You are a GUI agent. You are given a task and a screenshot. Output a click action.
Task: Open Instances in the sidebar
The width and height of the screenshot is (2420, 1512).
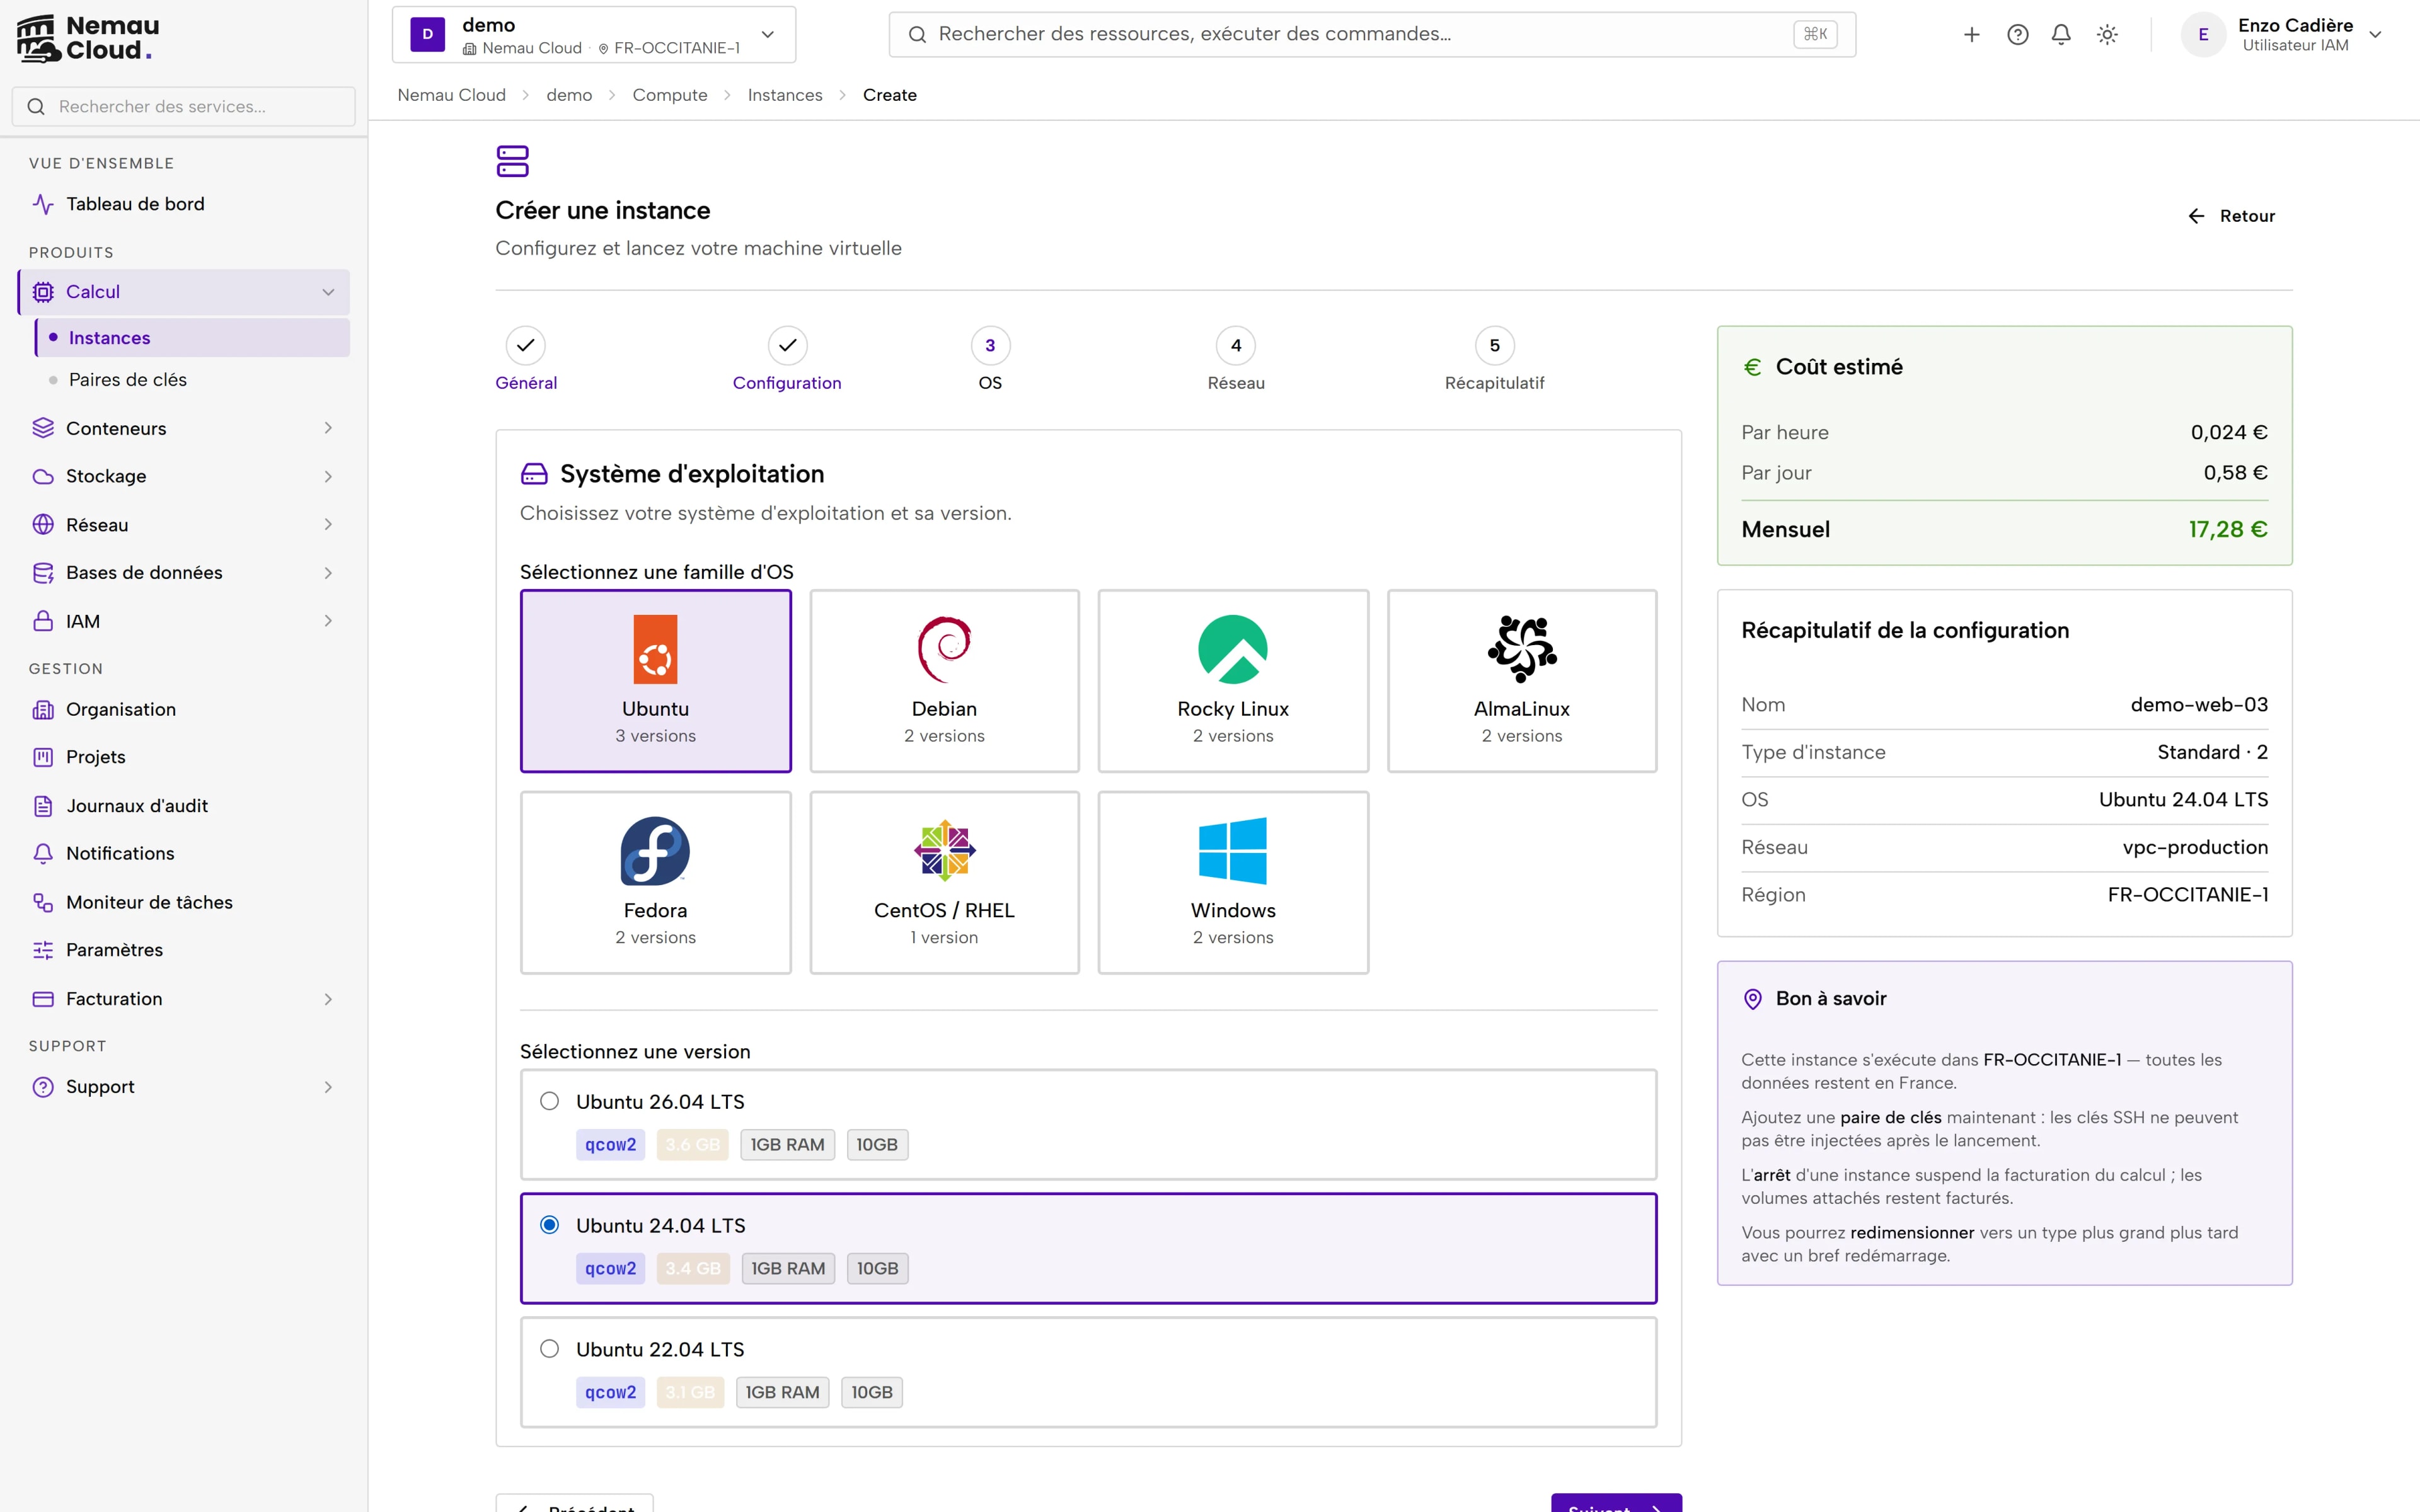click(192, 338)
